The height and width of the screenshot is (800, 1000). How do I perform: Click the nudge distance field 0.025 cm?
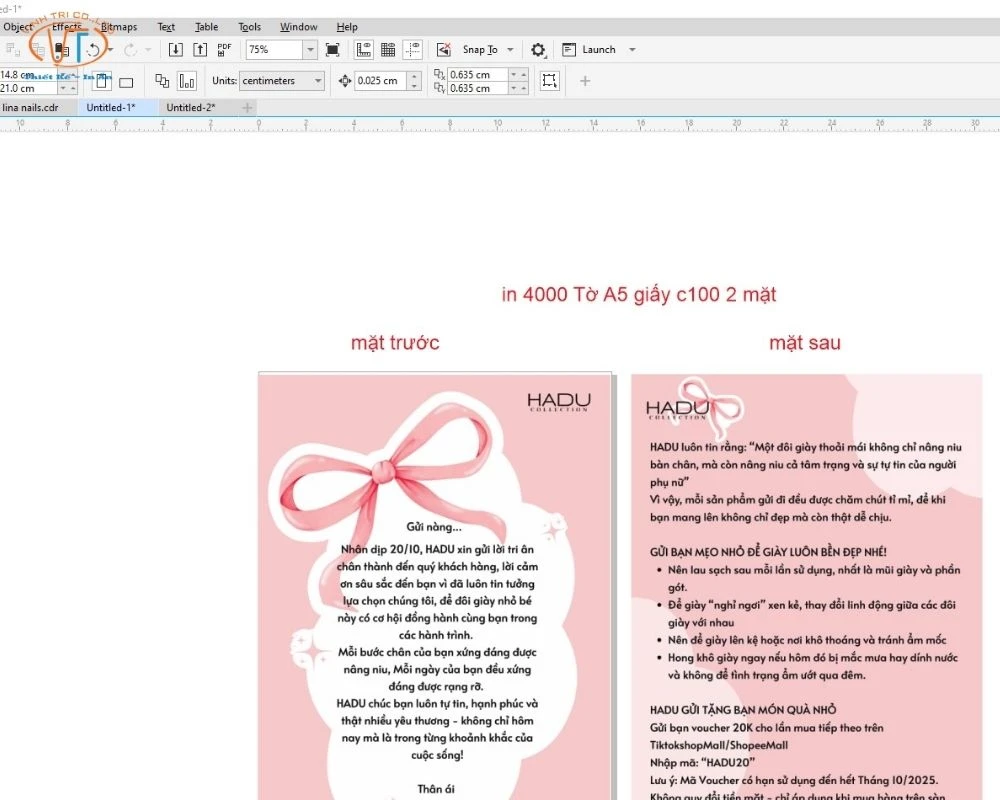coord(380,80)
